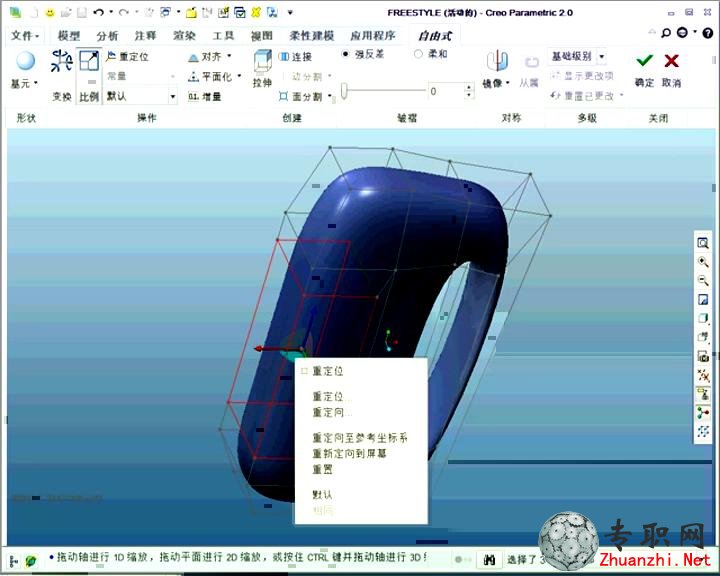This screenshot has width=720, height=576.
Task: Switch to the 模型 ribbon tab
Action: 69,35
